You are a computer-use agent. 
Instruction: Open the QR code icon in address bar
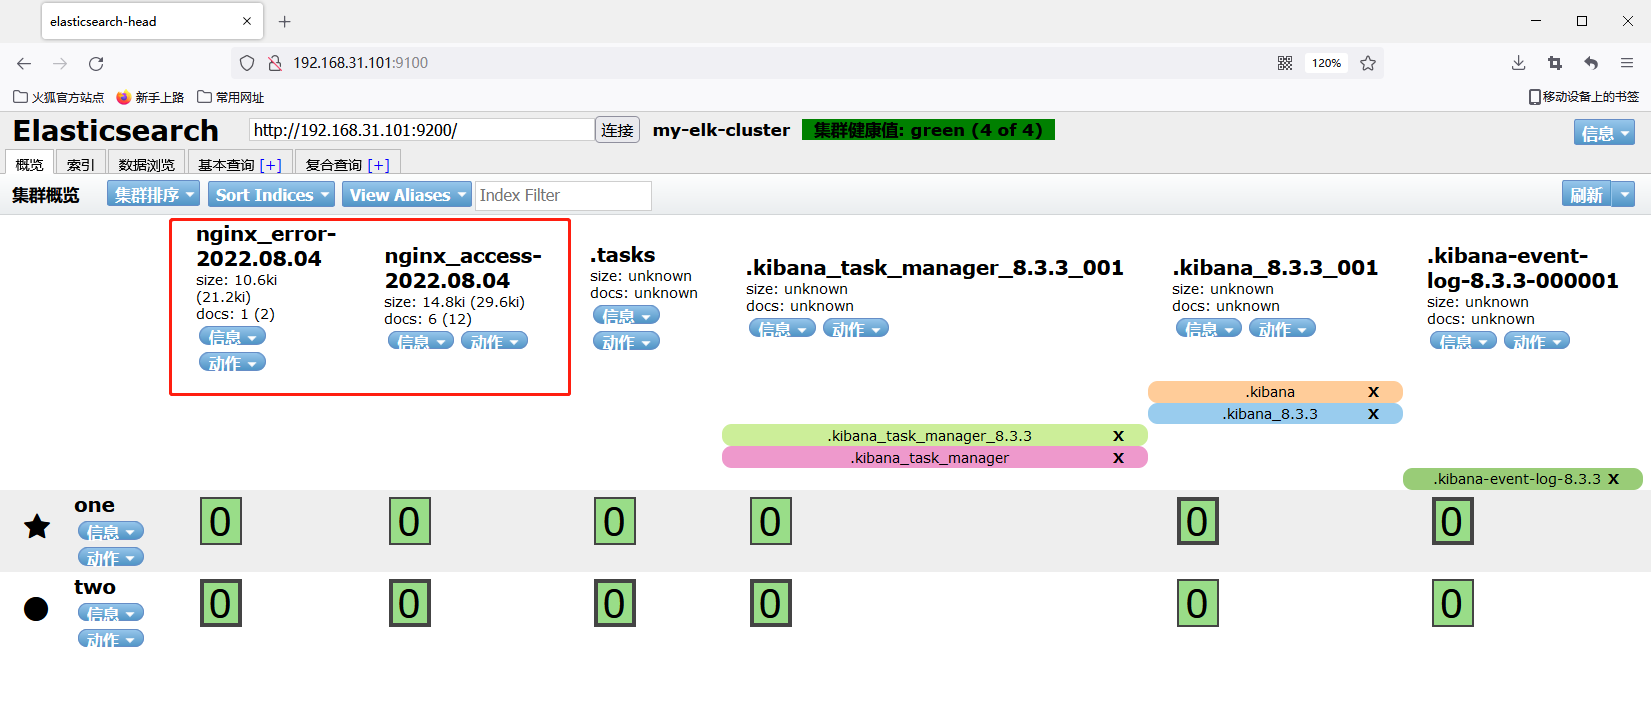pos(1285,63)
